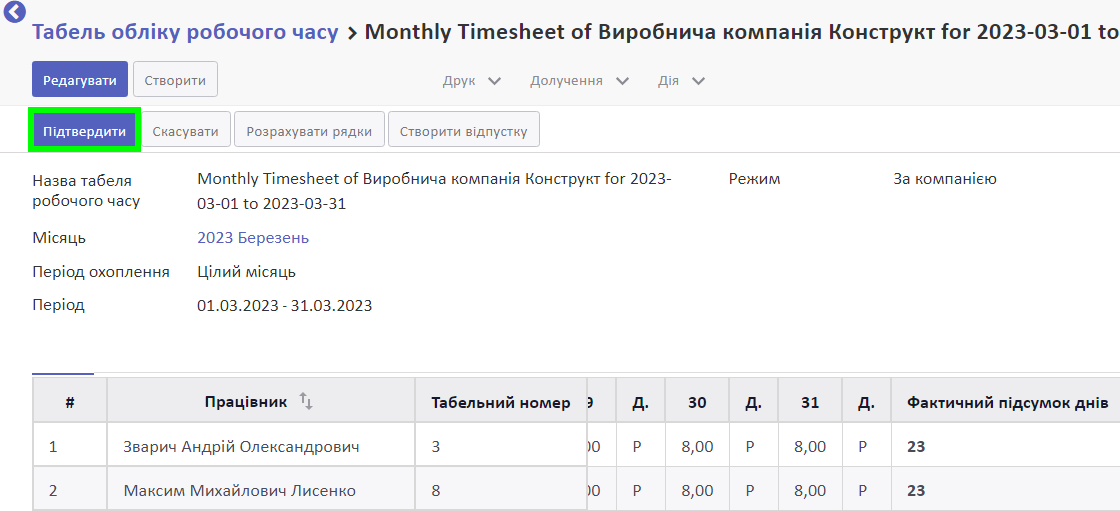Open the Долучення dropdown menu
The width and height of the screenshot is (1120, 511).
[x=579, y=81]
